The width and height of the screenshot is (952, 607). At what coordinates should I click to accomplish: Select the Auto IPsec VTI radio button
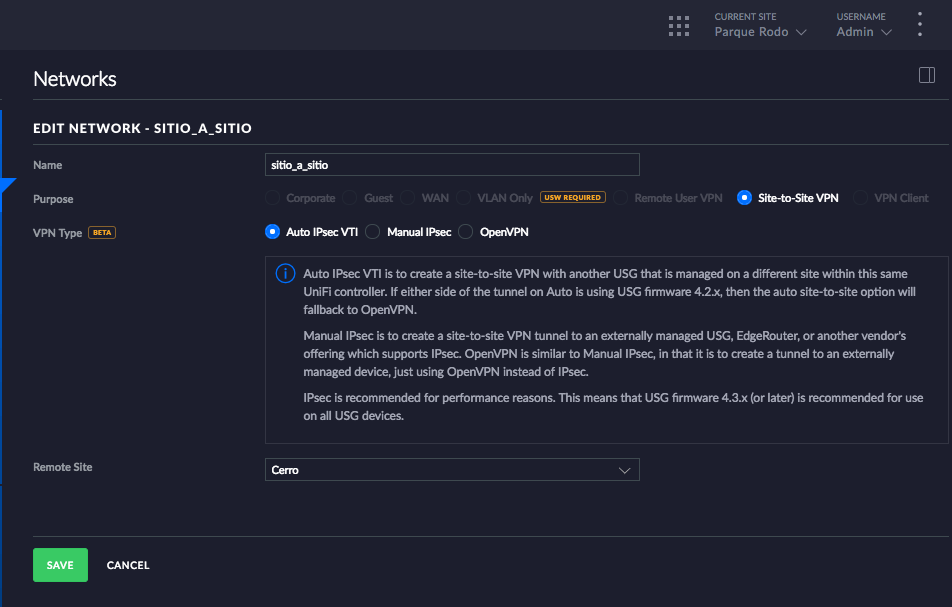click(x=272, y=232)
